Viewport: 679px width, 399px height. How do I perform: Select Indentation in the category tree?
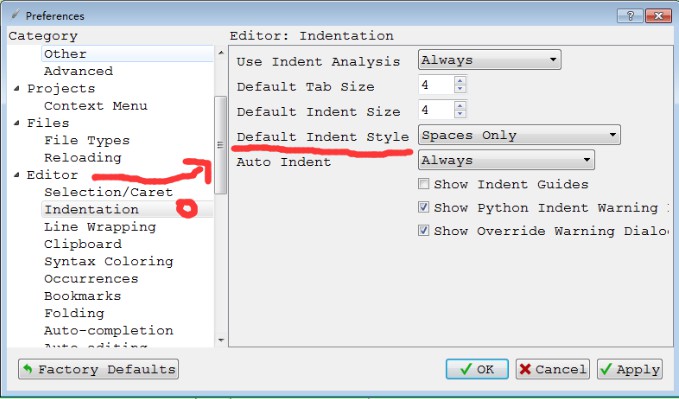pos(91,209)
